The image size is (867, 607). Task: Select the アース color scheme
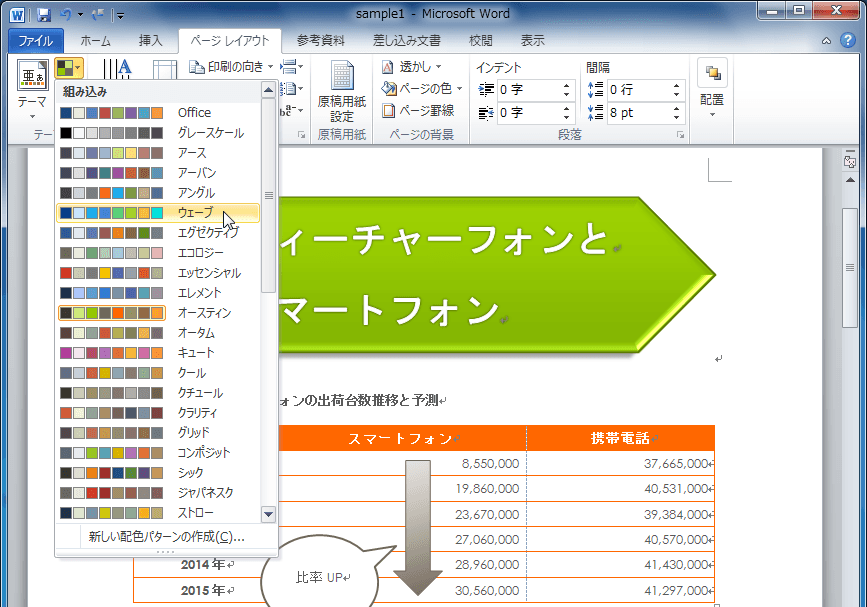[x=158, y=153]
